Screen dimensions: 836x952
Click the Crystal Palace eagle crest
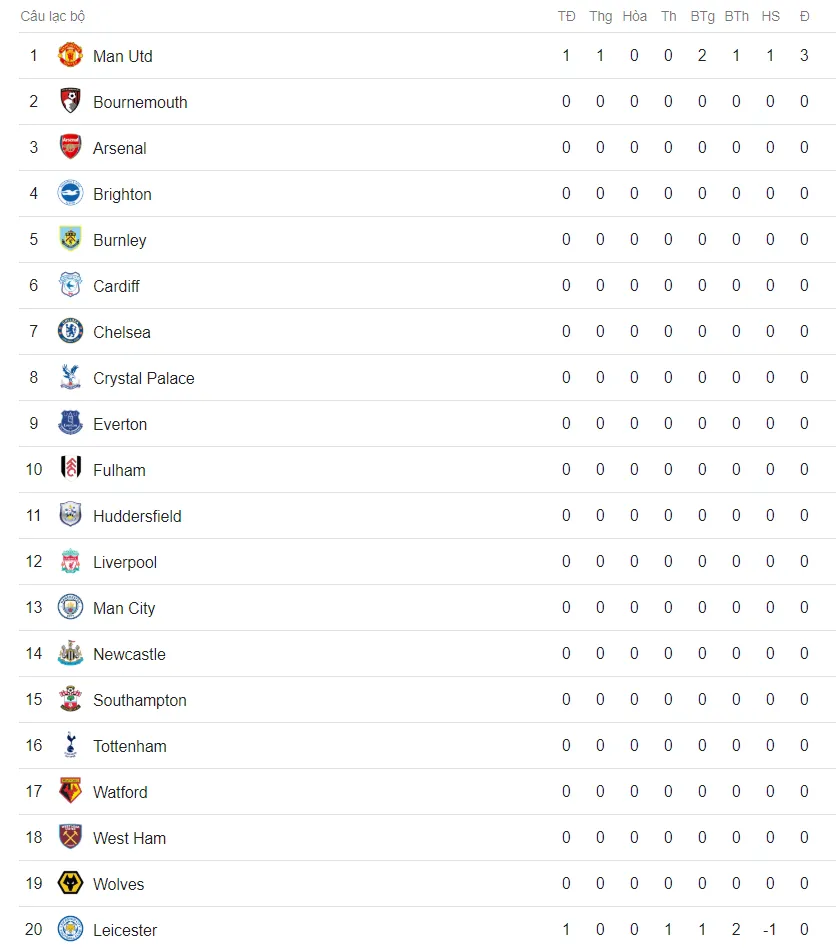70,377
